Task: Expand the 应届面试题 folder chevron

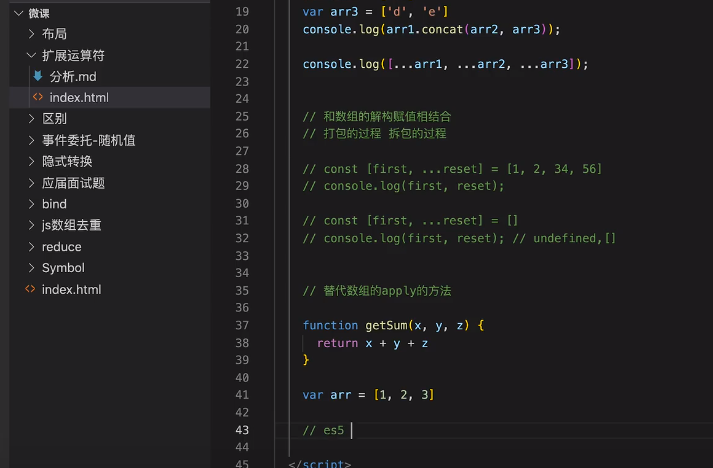Action: click(31, 183)
